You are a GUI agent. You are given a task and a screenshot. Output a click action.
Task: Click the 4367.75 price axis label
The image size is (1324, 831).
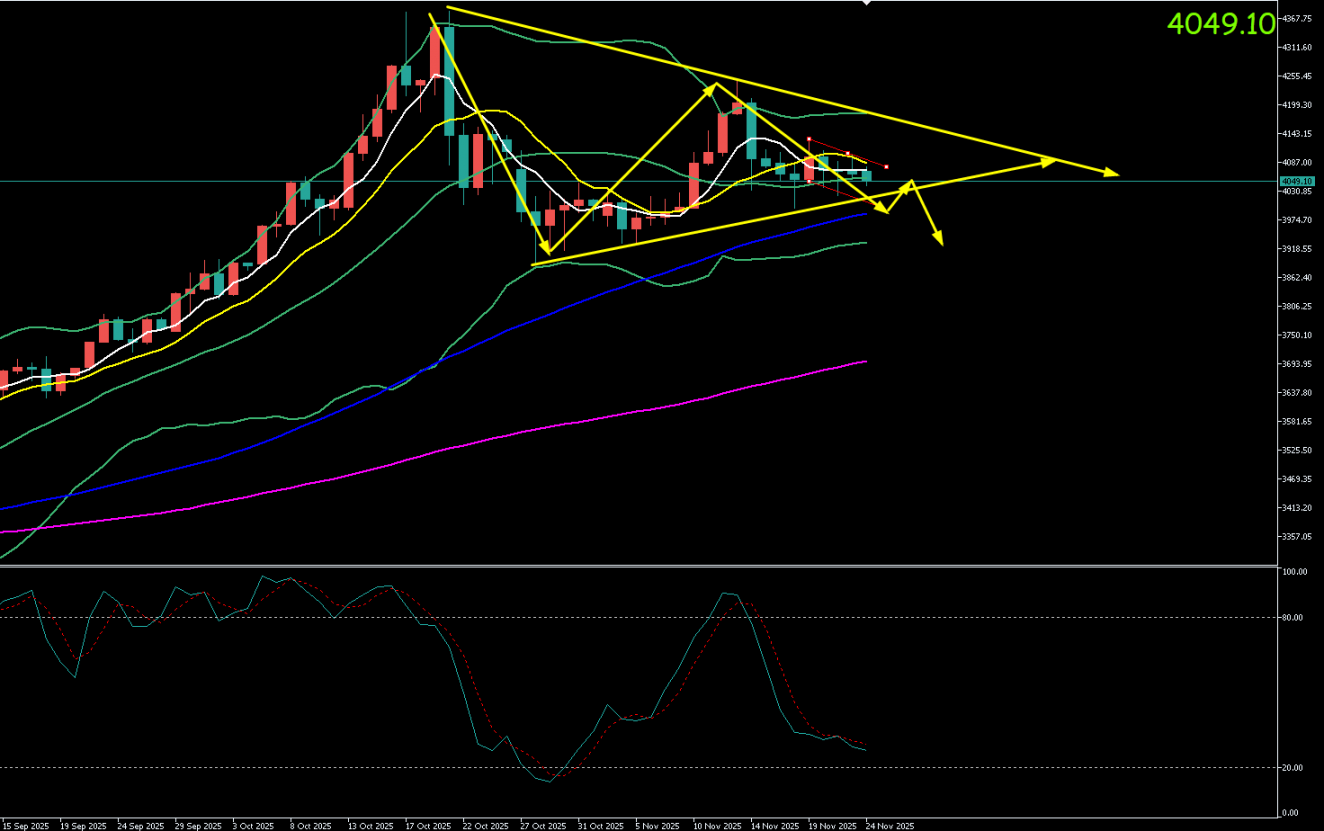click(1299, 18)
